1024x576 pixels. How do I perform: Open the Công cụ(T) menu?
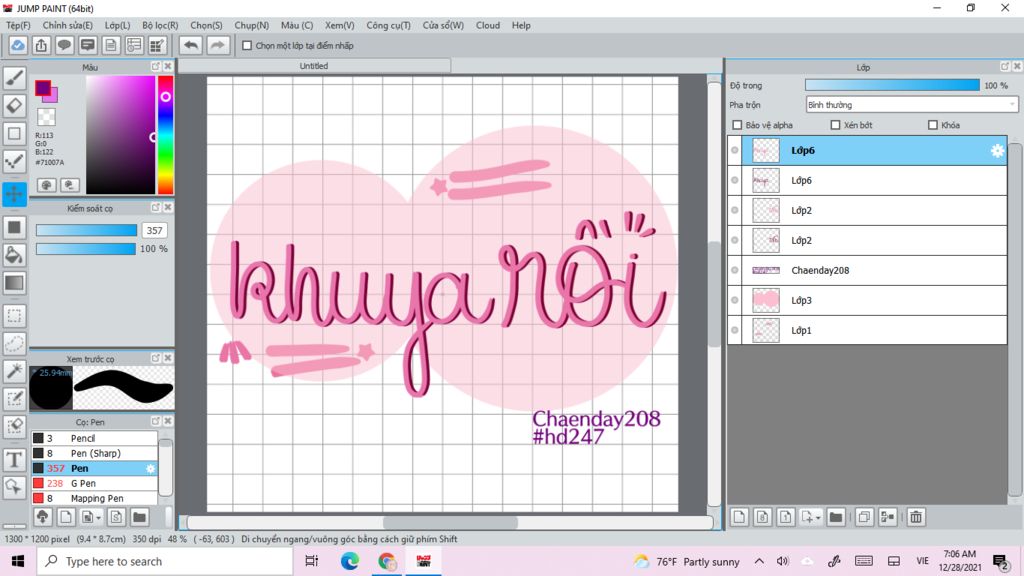tap(388, 25)
